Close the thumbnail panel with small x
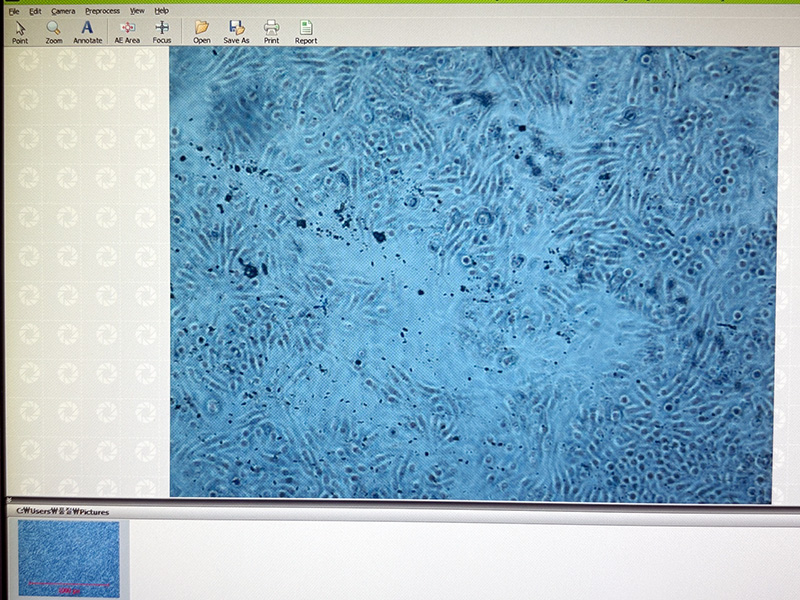Image resolution: width=800 pixels, height=600 pixels. (x=11, y=501)
